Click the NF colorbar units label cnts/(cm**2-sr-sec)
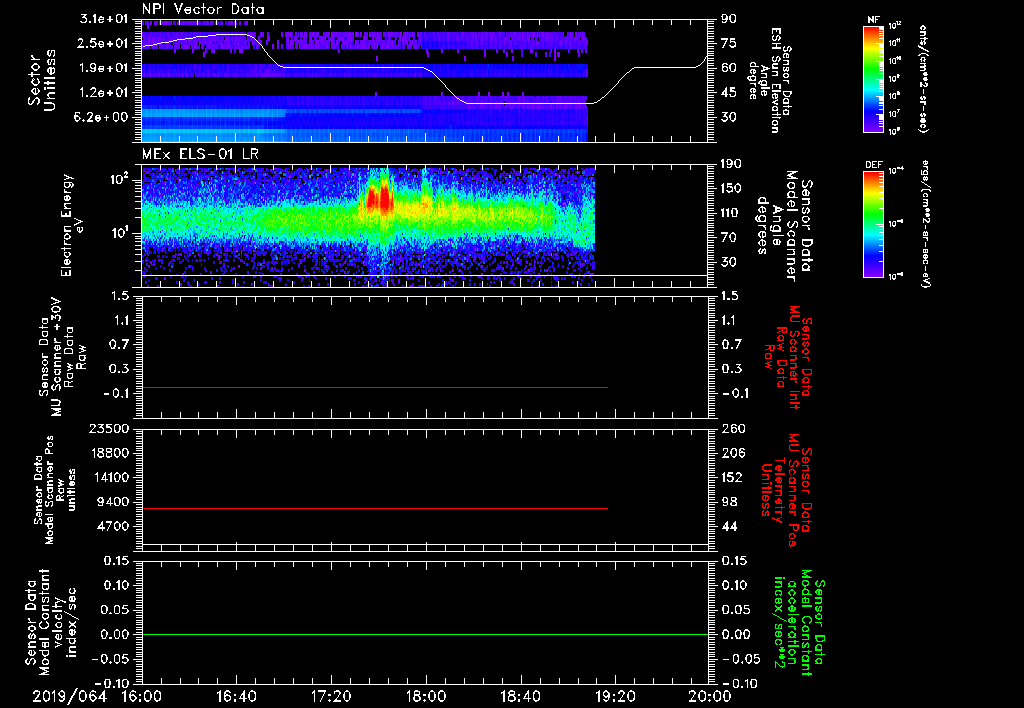This screenshot has width=1024, height=708. (x=923, y=79)
